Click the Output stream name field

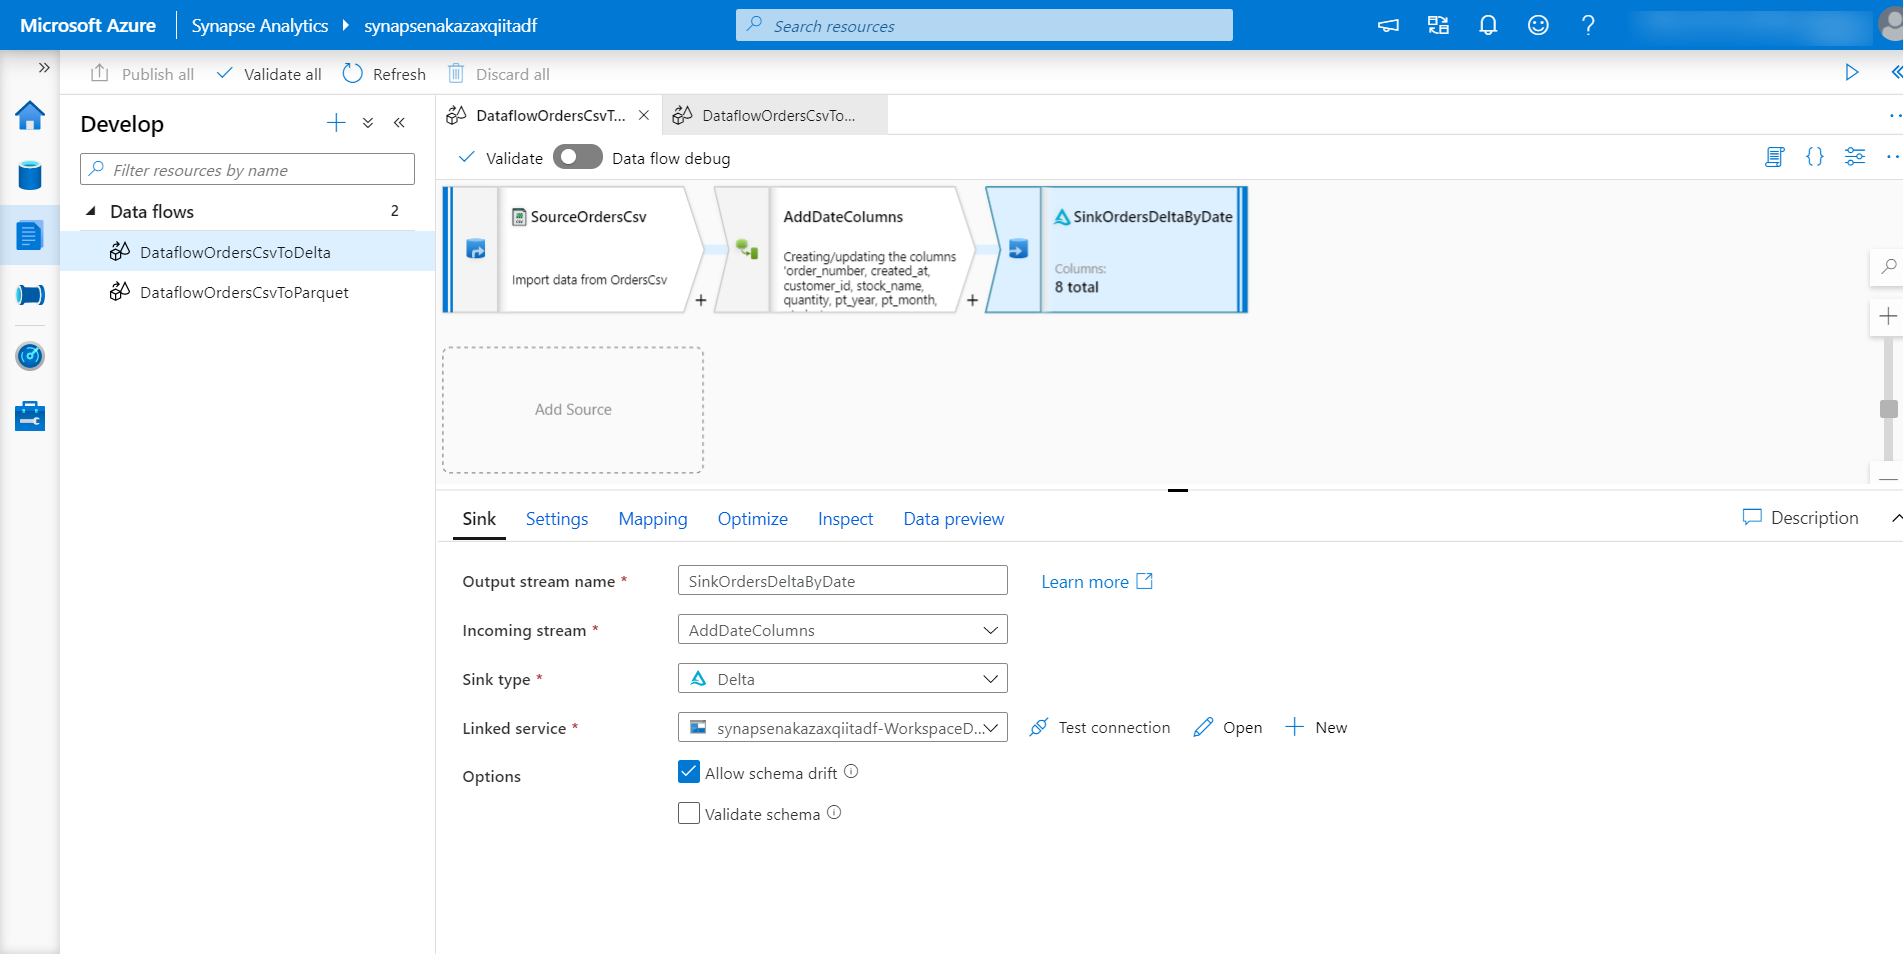click(843, 581)
